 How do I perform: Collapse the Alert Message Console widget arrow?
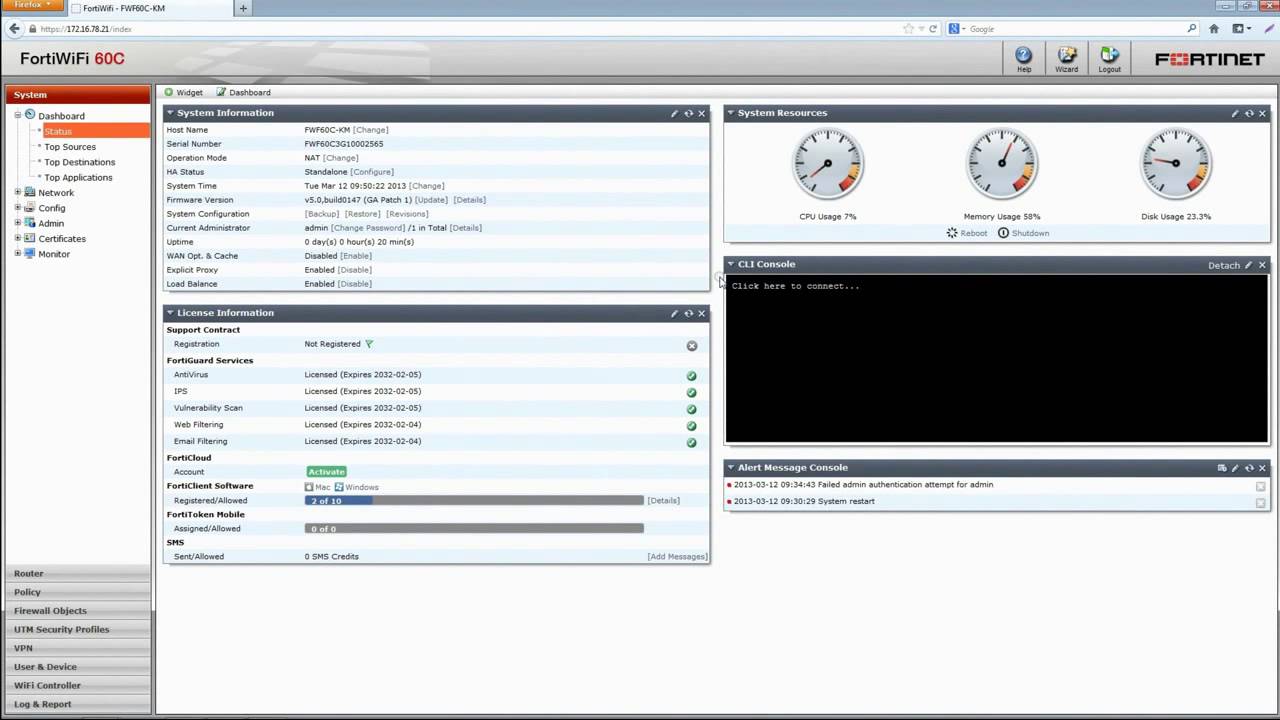click(731, 467)
